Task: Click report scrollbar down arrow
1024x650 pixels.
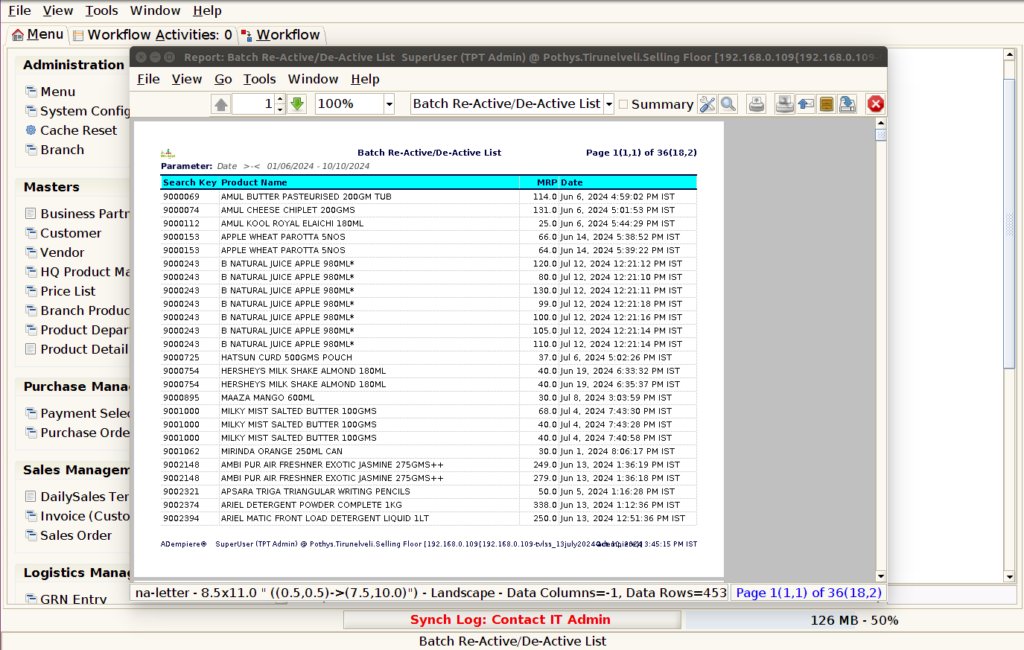Action: (880, 576)
